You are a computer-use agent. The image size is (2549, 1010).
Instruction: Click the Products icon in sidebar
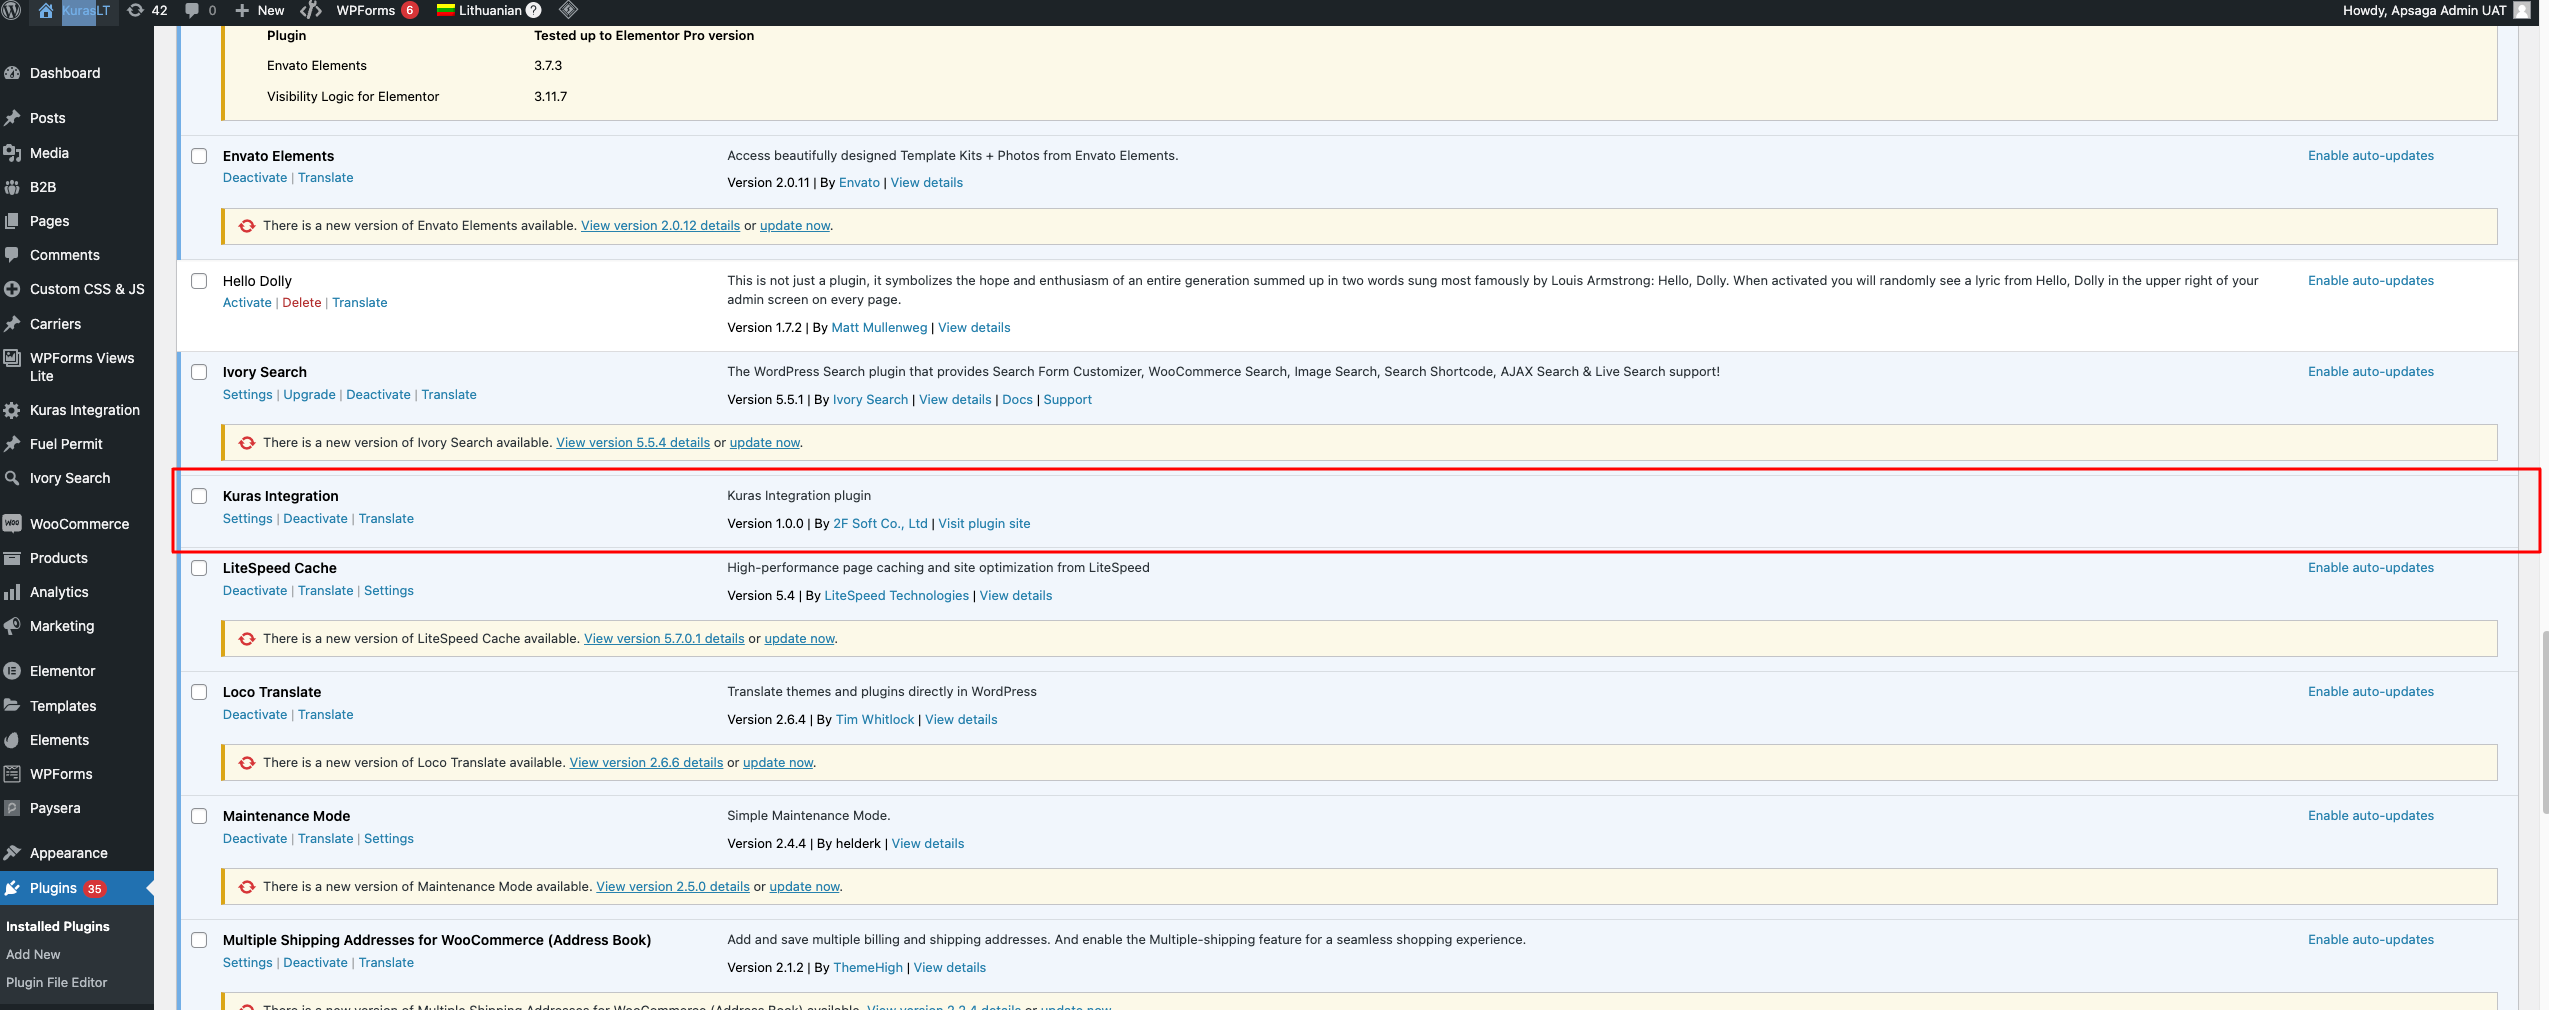point(13,558)
